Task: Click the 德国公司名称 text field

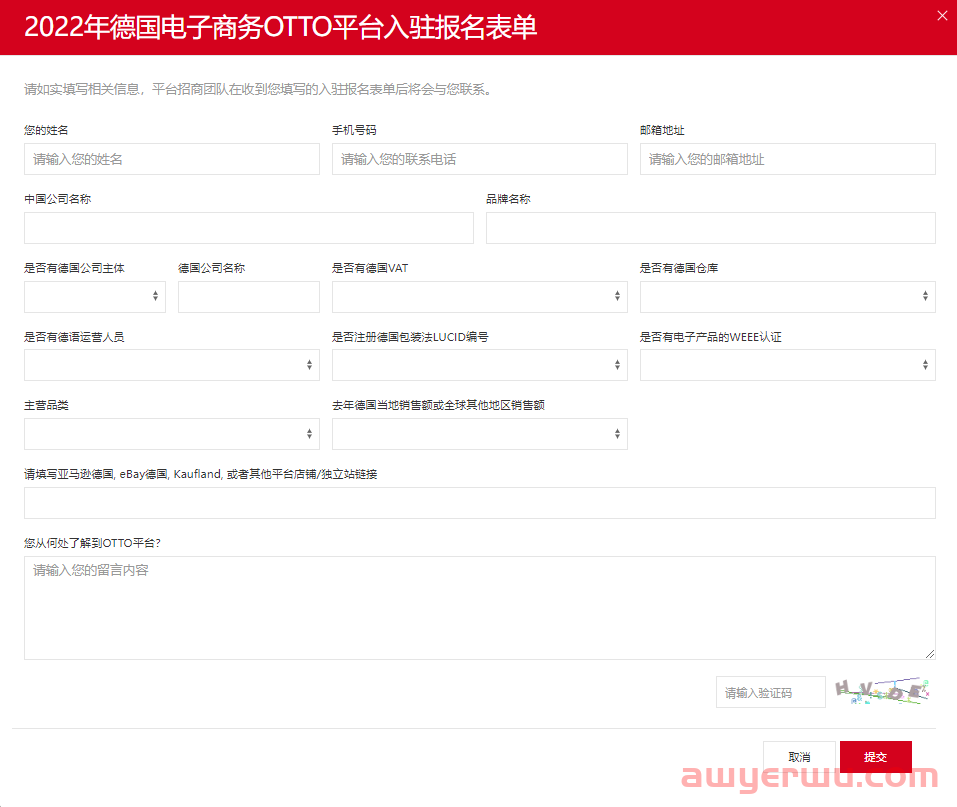Action: point(249,297)
